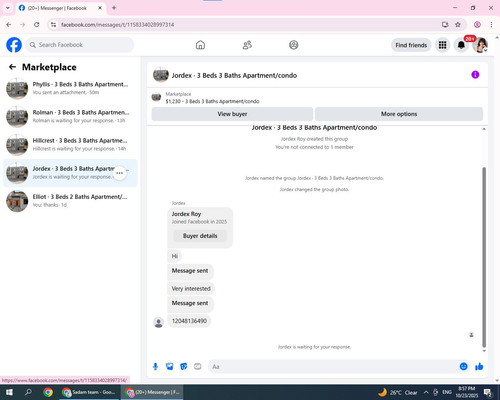Click the 'Very interested' message bubble

click(x=191, y=289)
